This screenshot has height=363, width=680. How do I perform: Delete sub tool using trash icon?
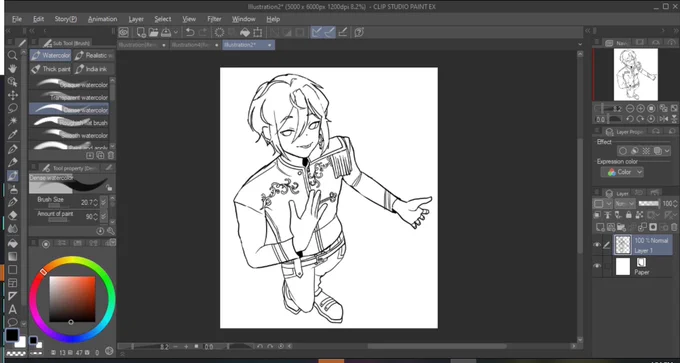click(111, 155)
